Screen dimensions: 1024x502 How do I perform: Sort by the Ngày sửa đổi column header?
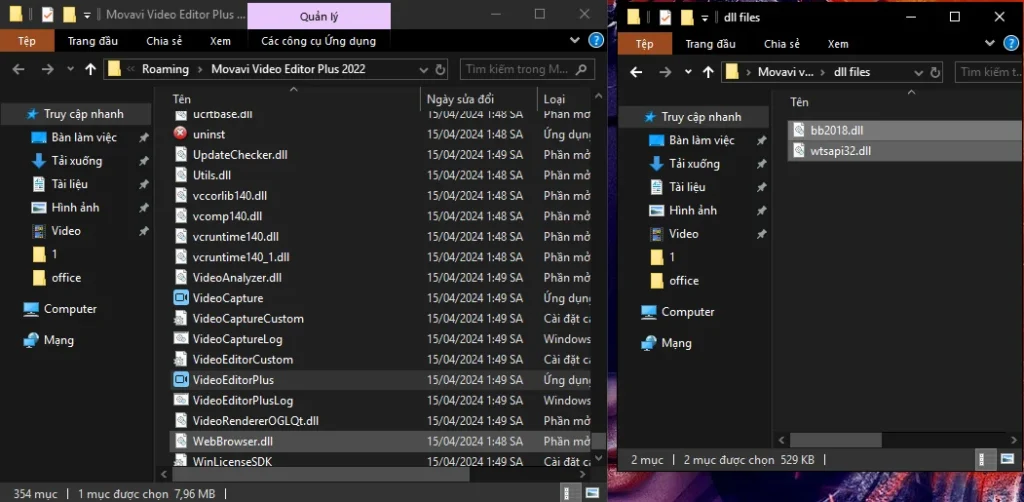(460, 99)
